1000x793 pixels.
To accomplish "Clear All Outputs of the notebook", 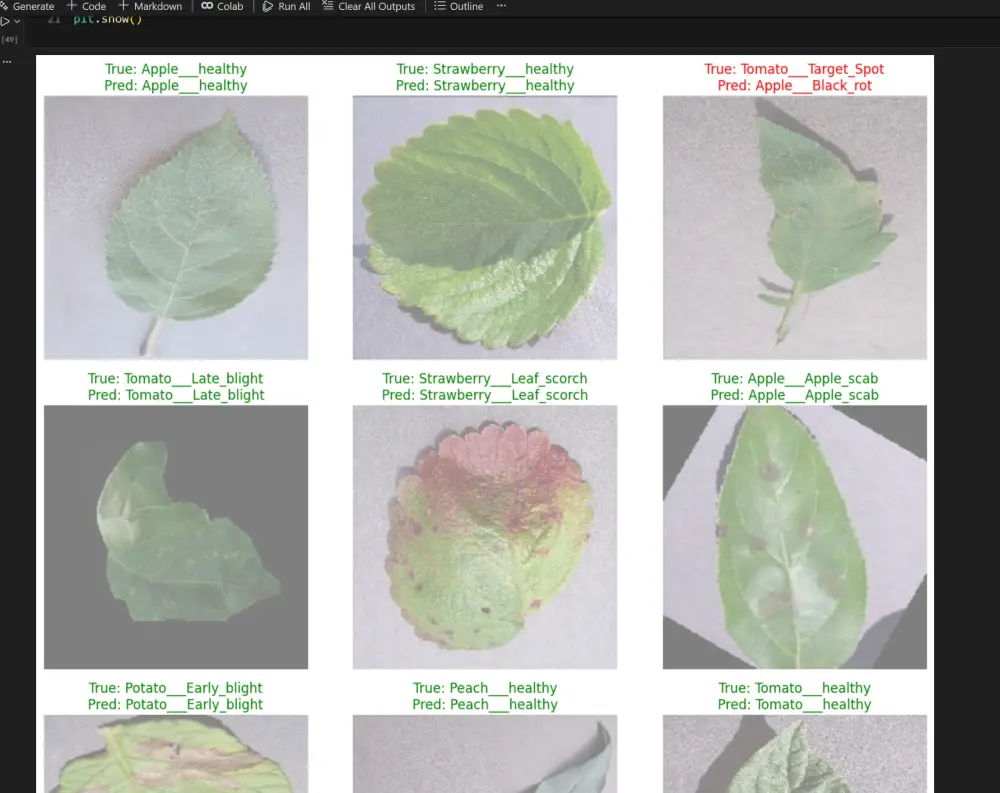I will point(369,6).
